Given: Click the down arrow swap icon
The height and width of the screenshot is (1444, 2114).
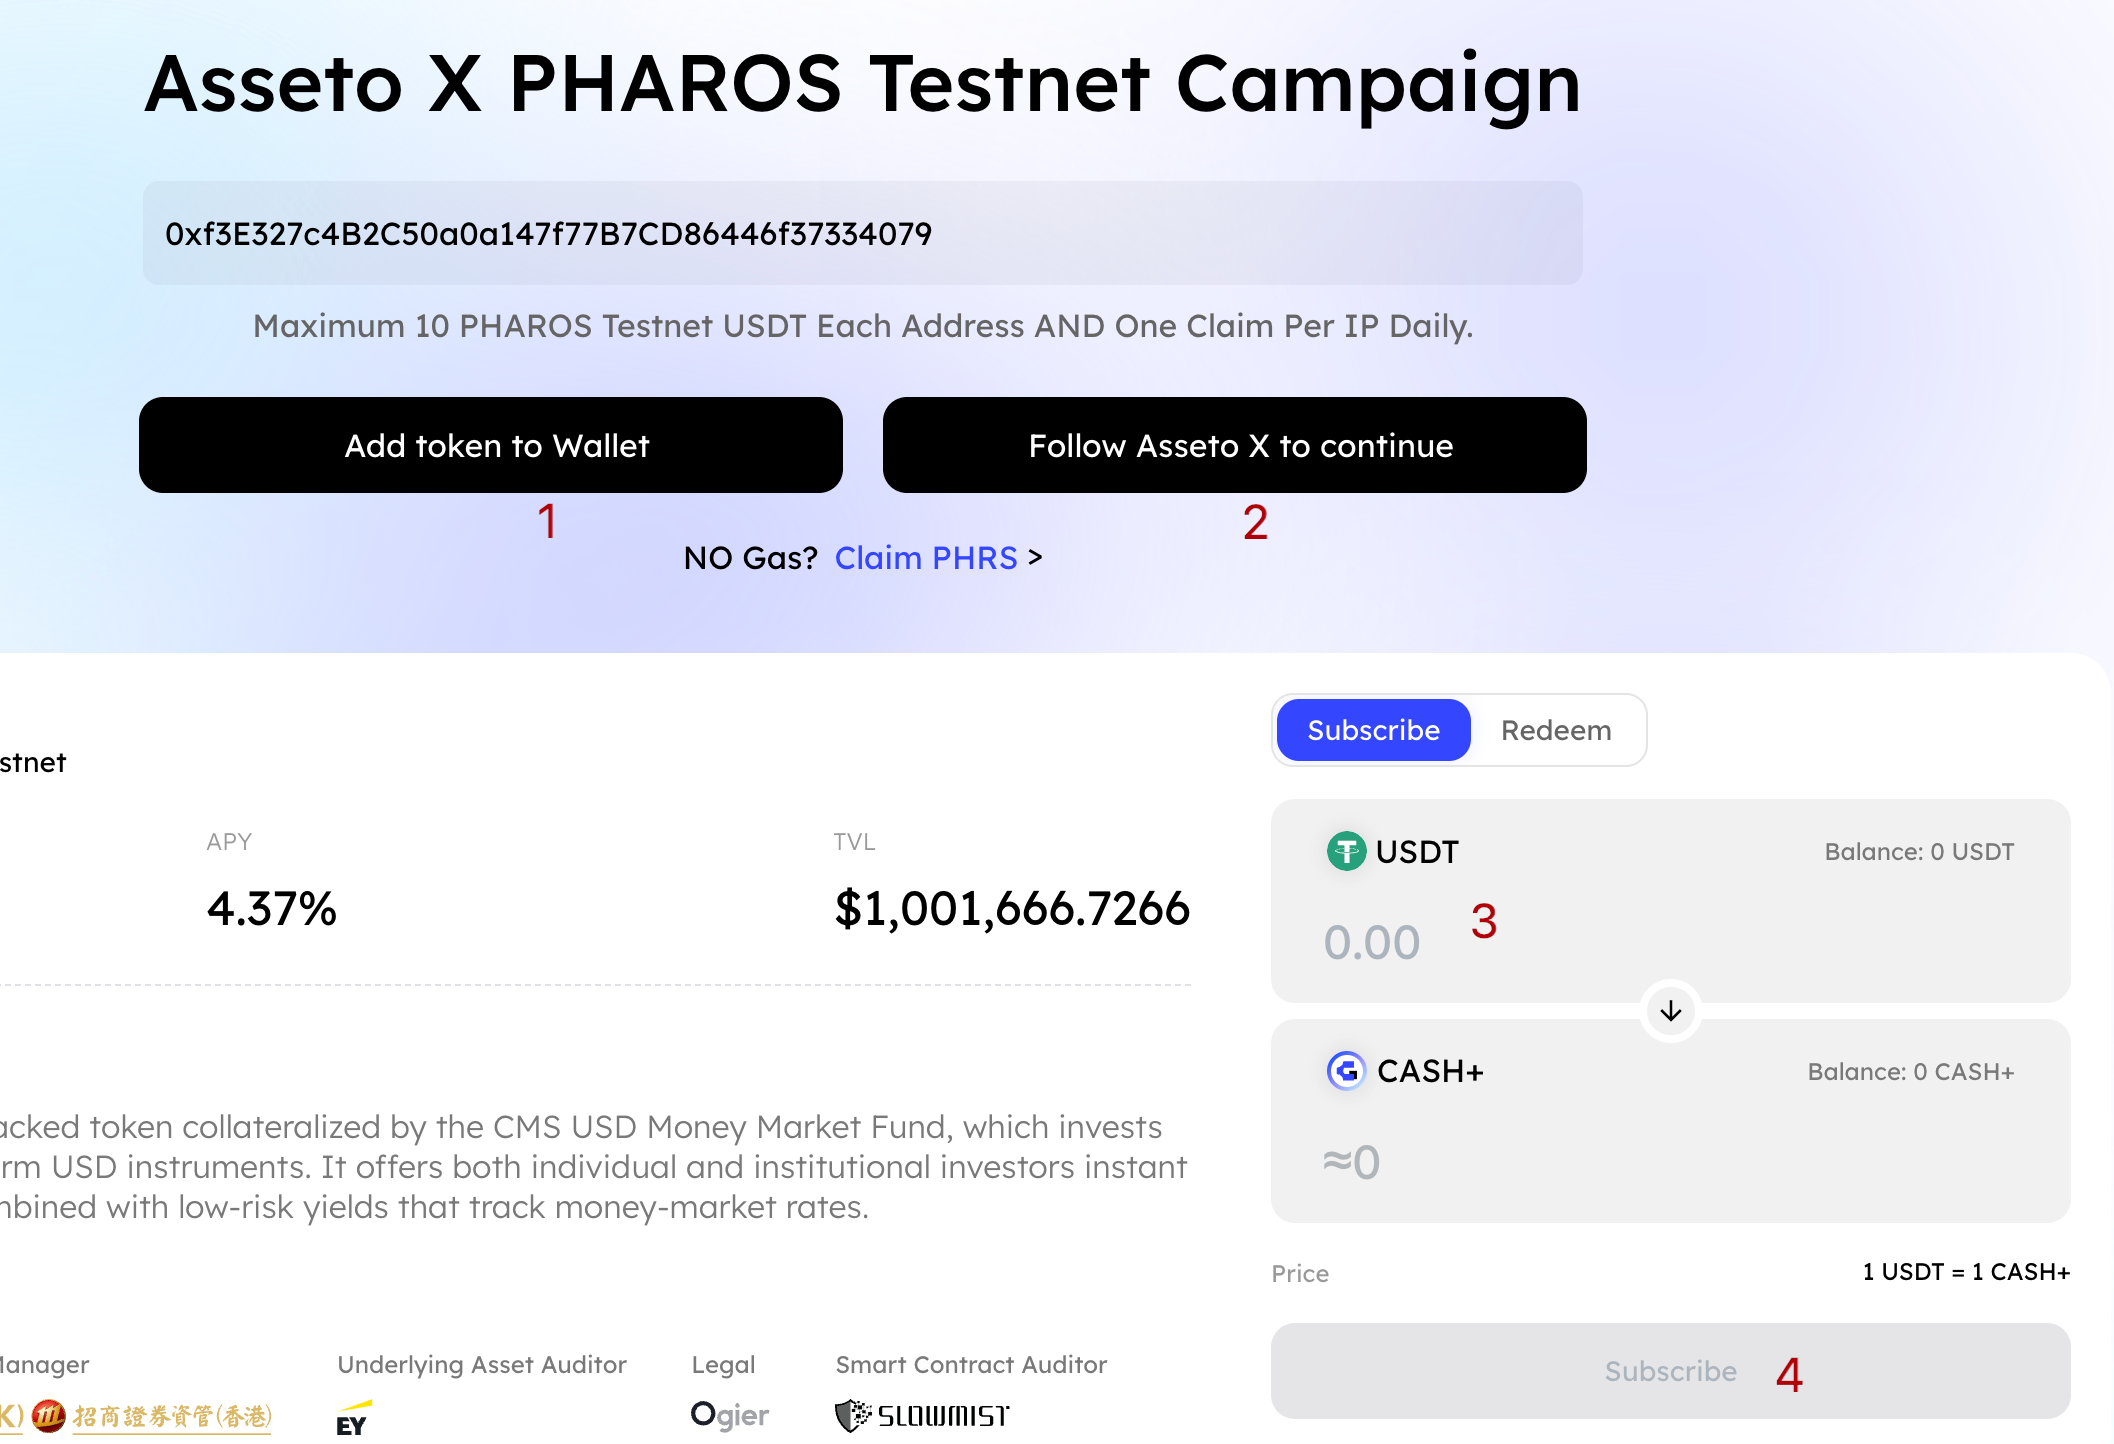Looking at the screenshot, I should click(1670, 1011).
